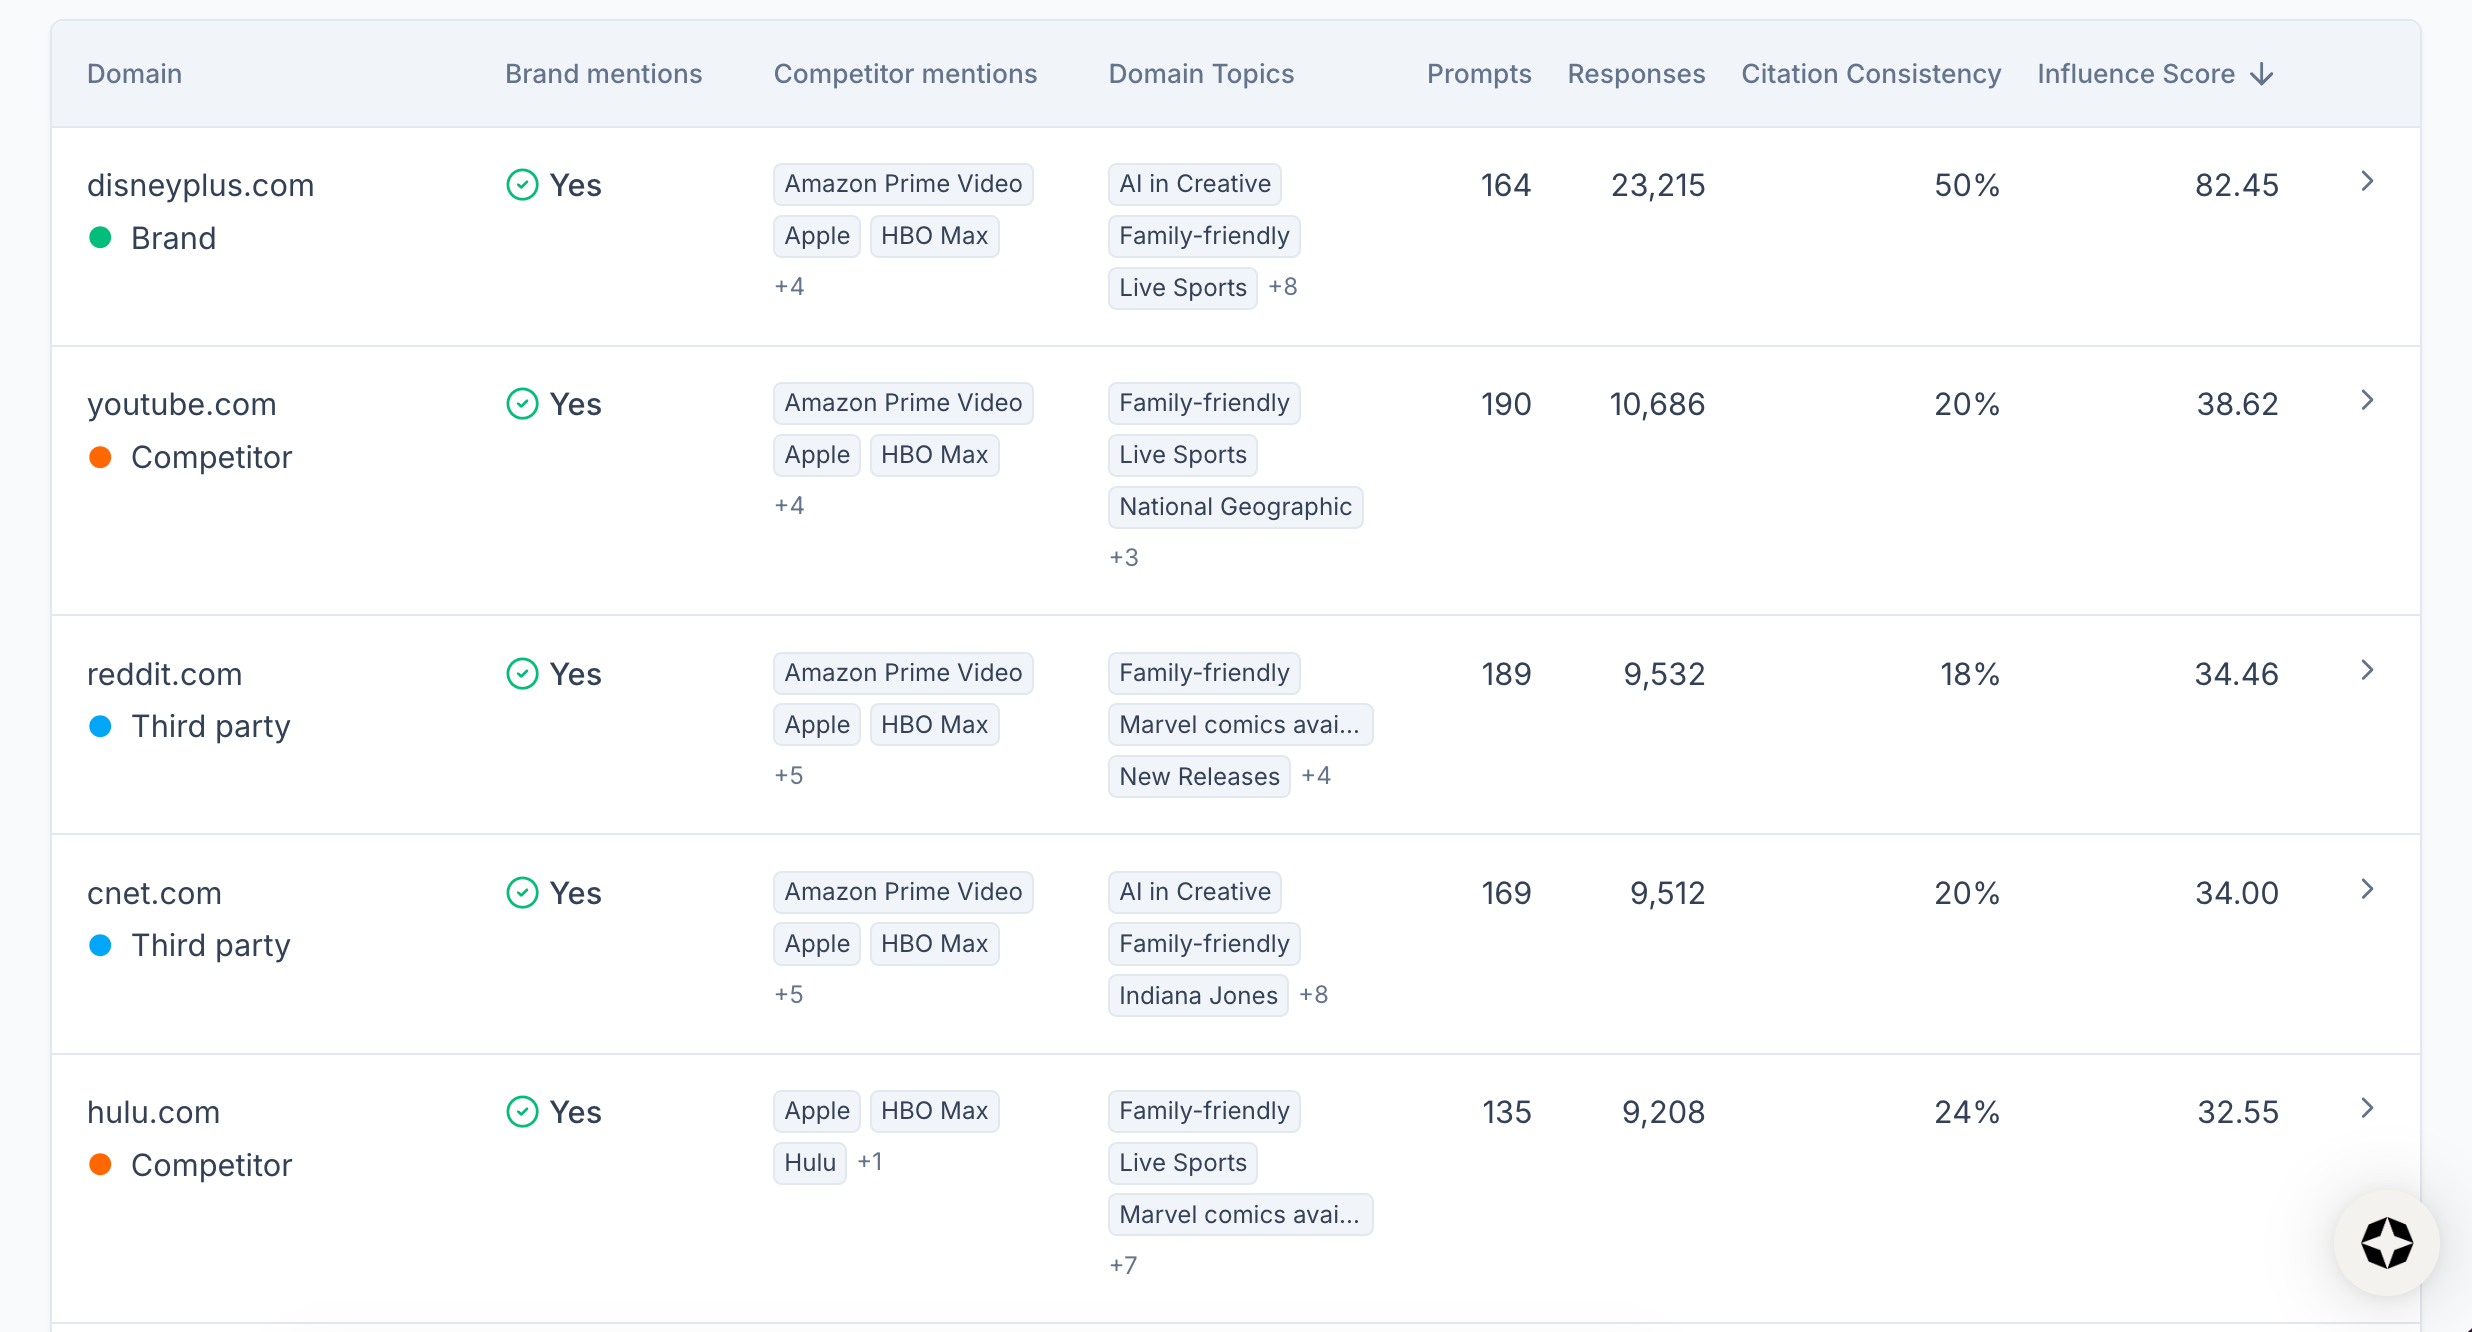Sort by Responses column header
The width and height of the screenshot is (2472, 1332).
tap(1636, 74)
